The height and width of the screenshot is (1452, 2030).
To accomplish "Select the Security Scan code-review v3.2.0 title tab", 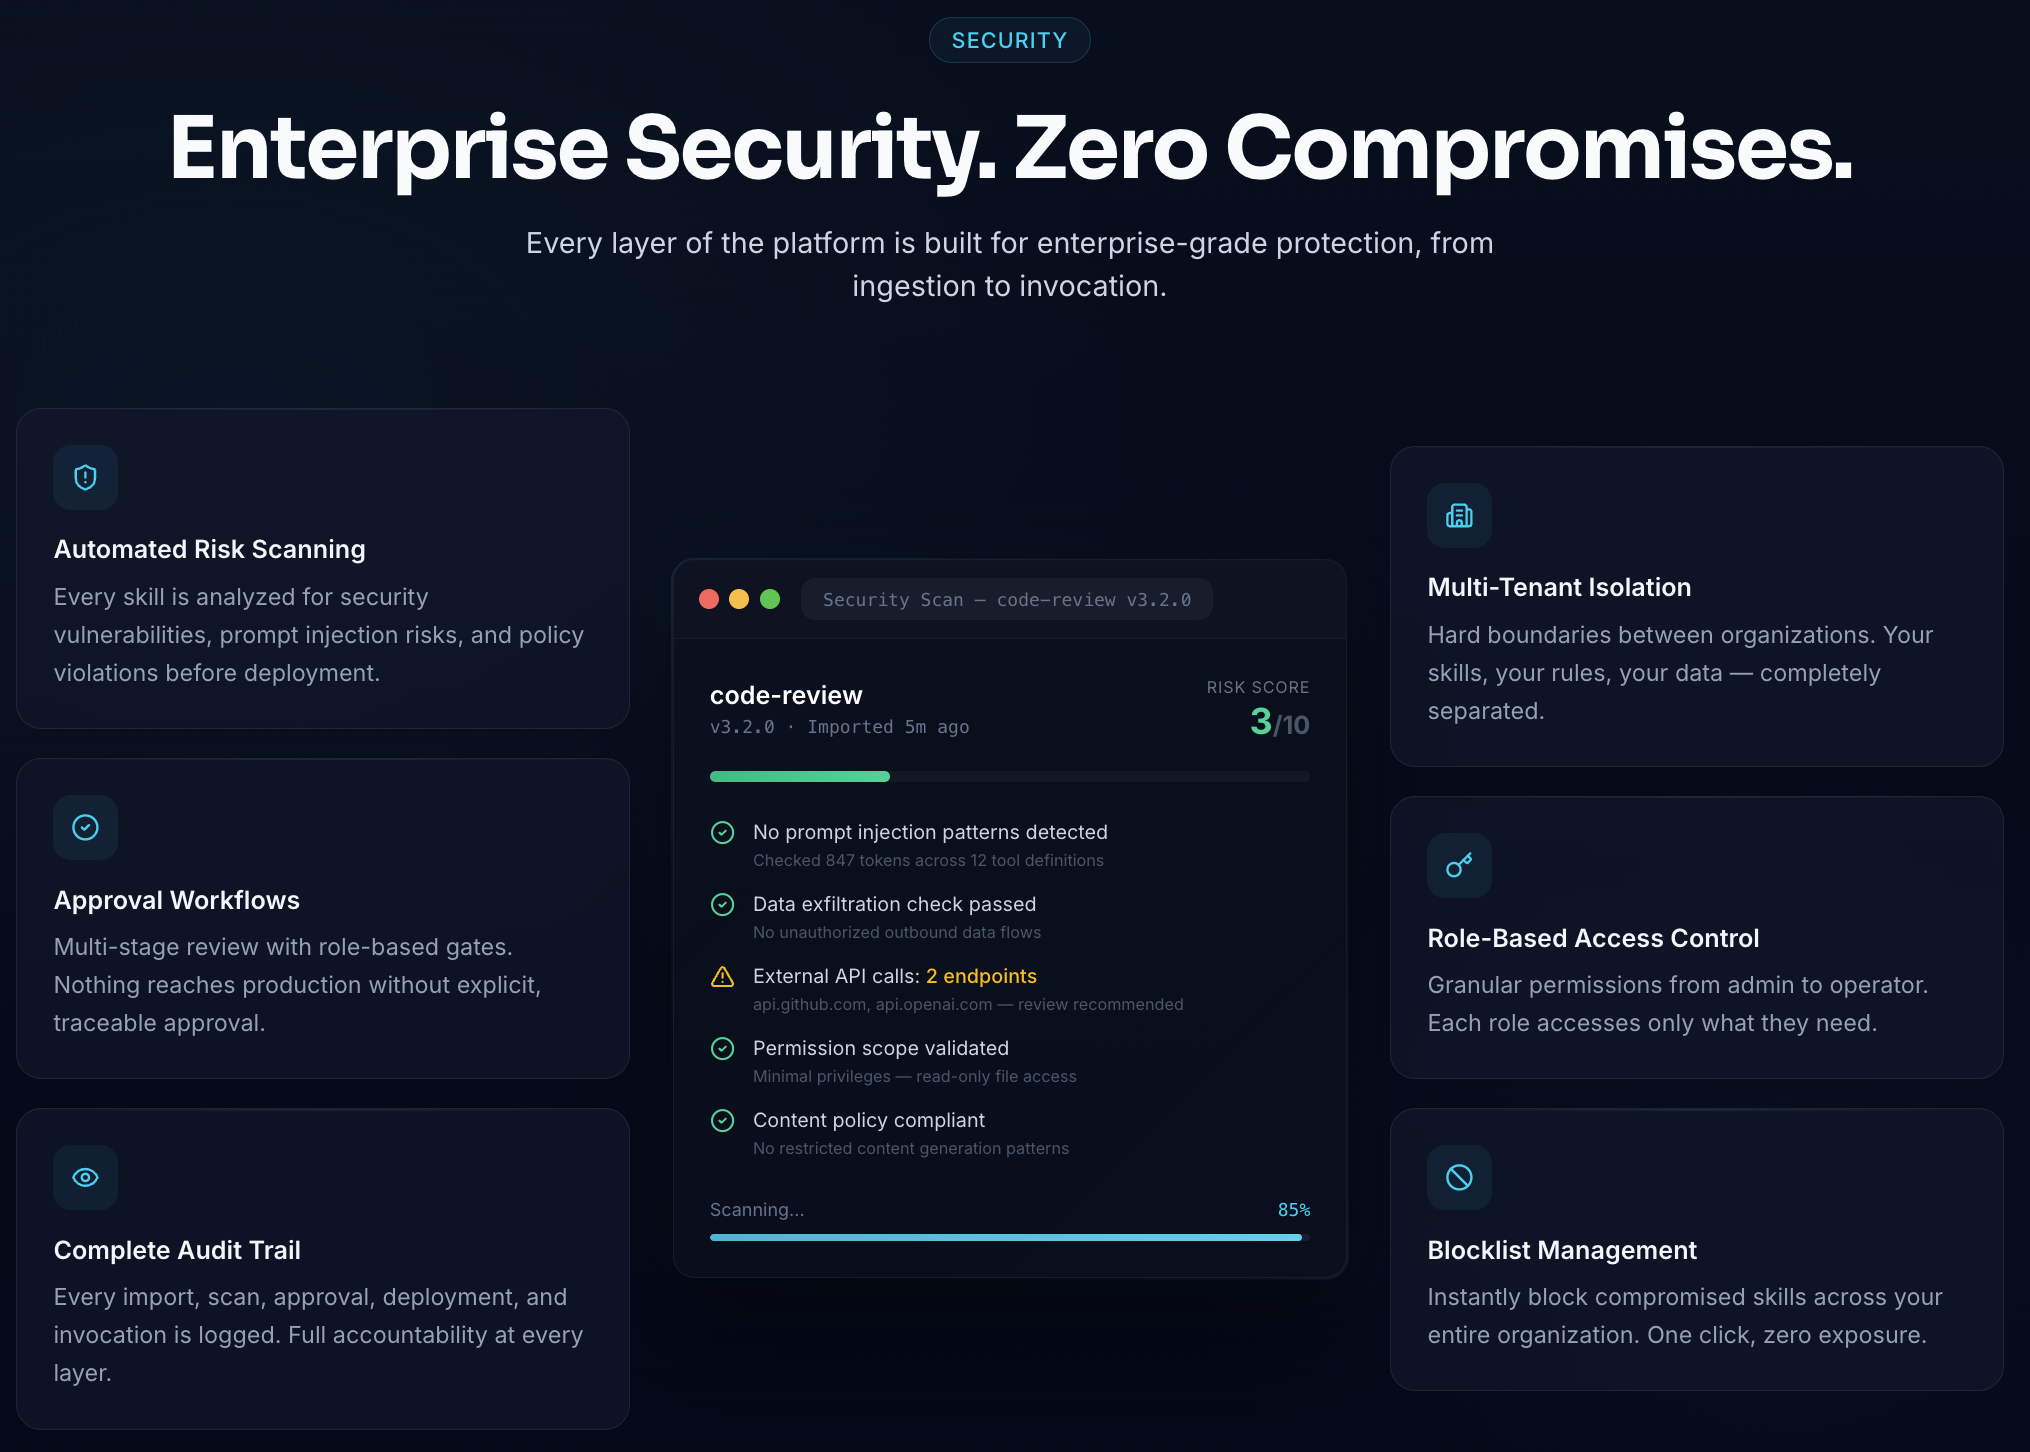I will coord(1006,599).
